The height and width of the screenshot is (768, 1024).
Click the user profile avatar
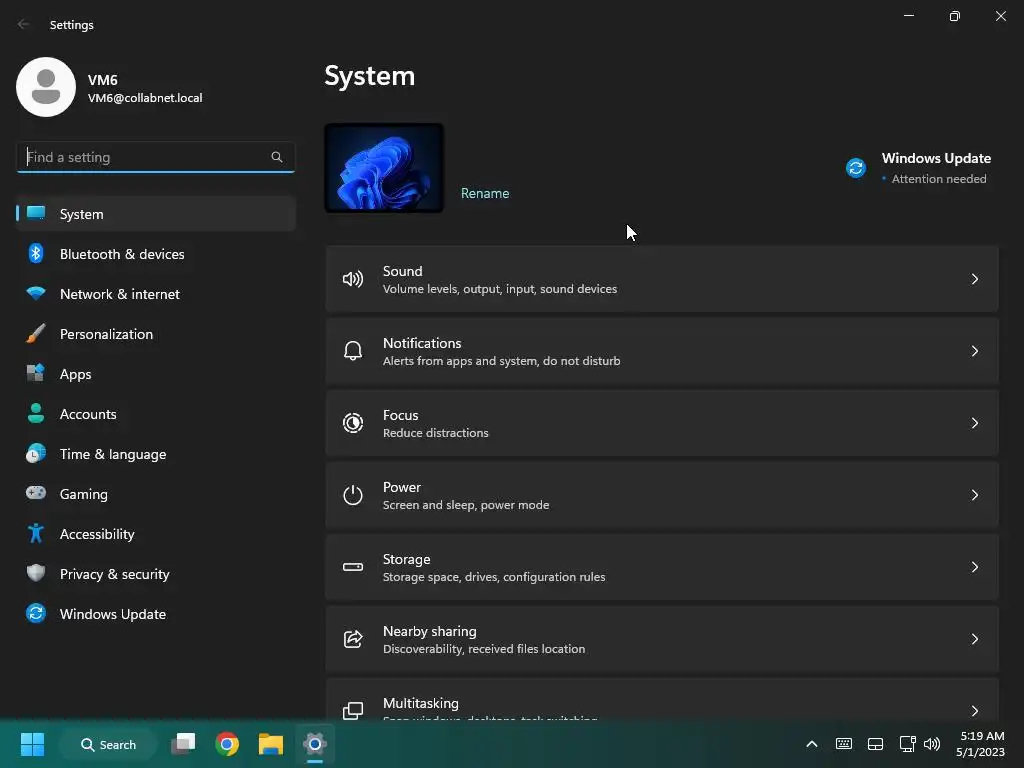pyautogui.click(x=46, y=87)
